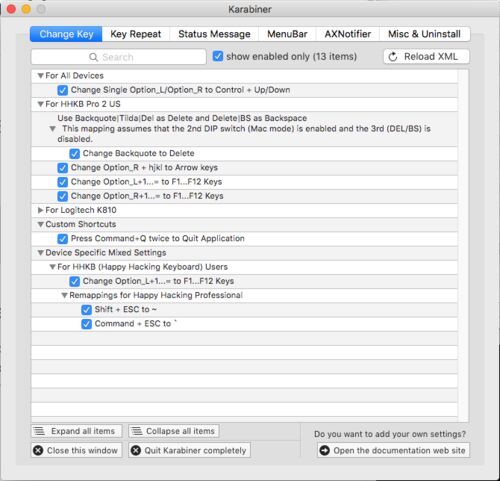Click the X icon on Quit Karabiner completely
The height and width of the screenshot is (481, 500).
[136, 450]
